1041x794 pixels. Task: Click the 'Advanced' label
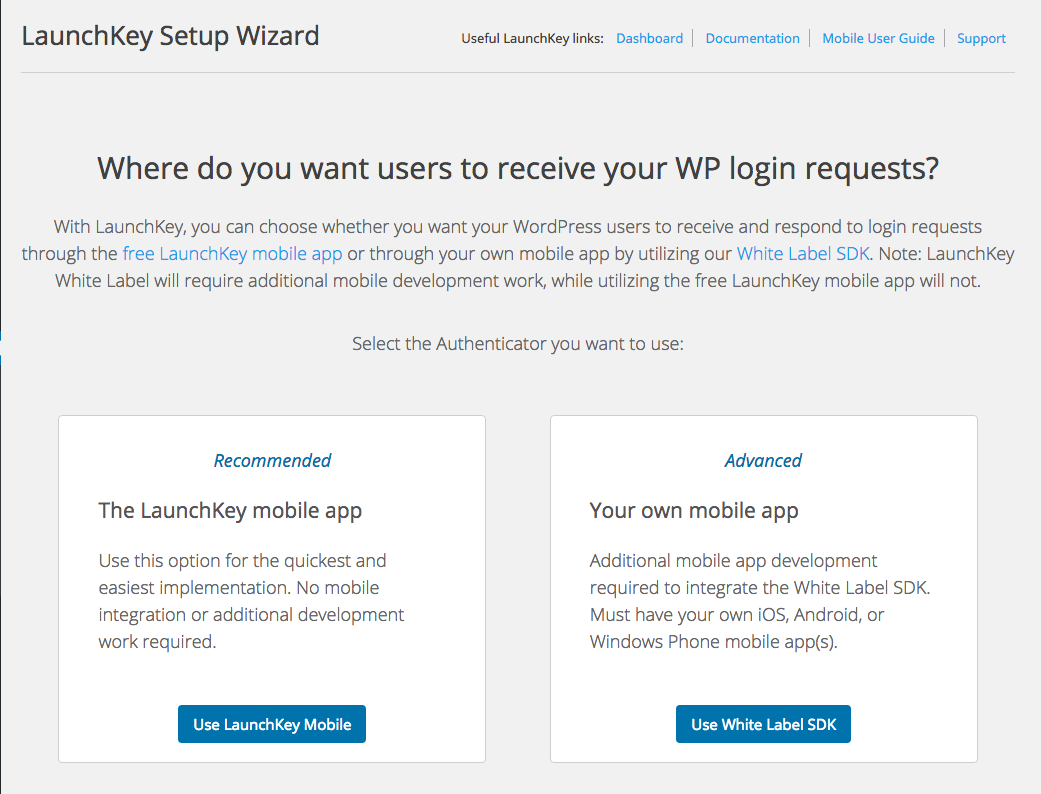pyautogui.click(x=763, y=460)
